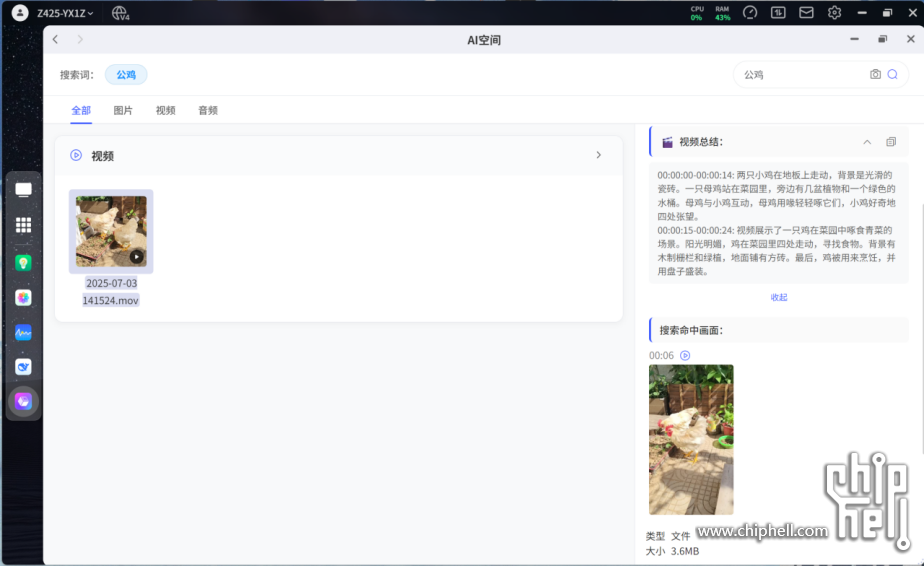Click the 公鸡 search term tag
The height and width of the screenshot is (566, 924).
tap(126, 75)
